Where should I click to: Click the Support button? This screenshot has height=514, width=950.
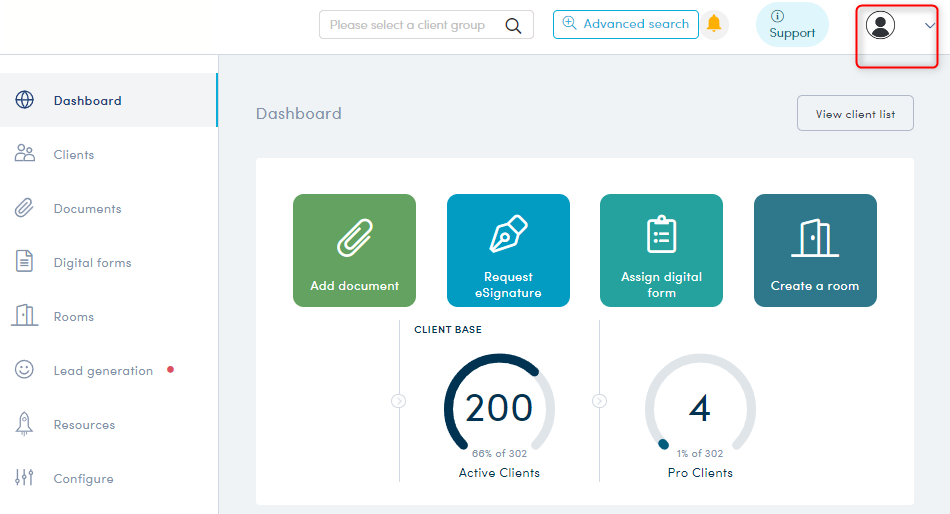pyautogui.click(x=792, y=25)
